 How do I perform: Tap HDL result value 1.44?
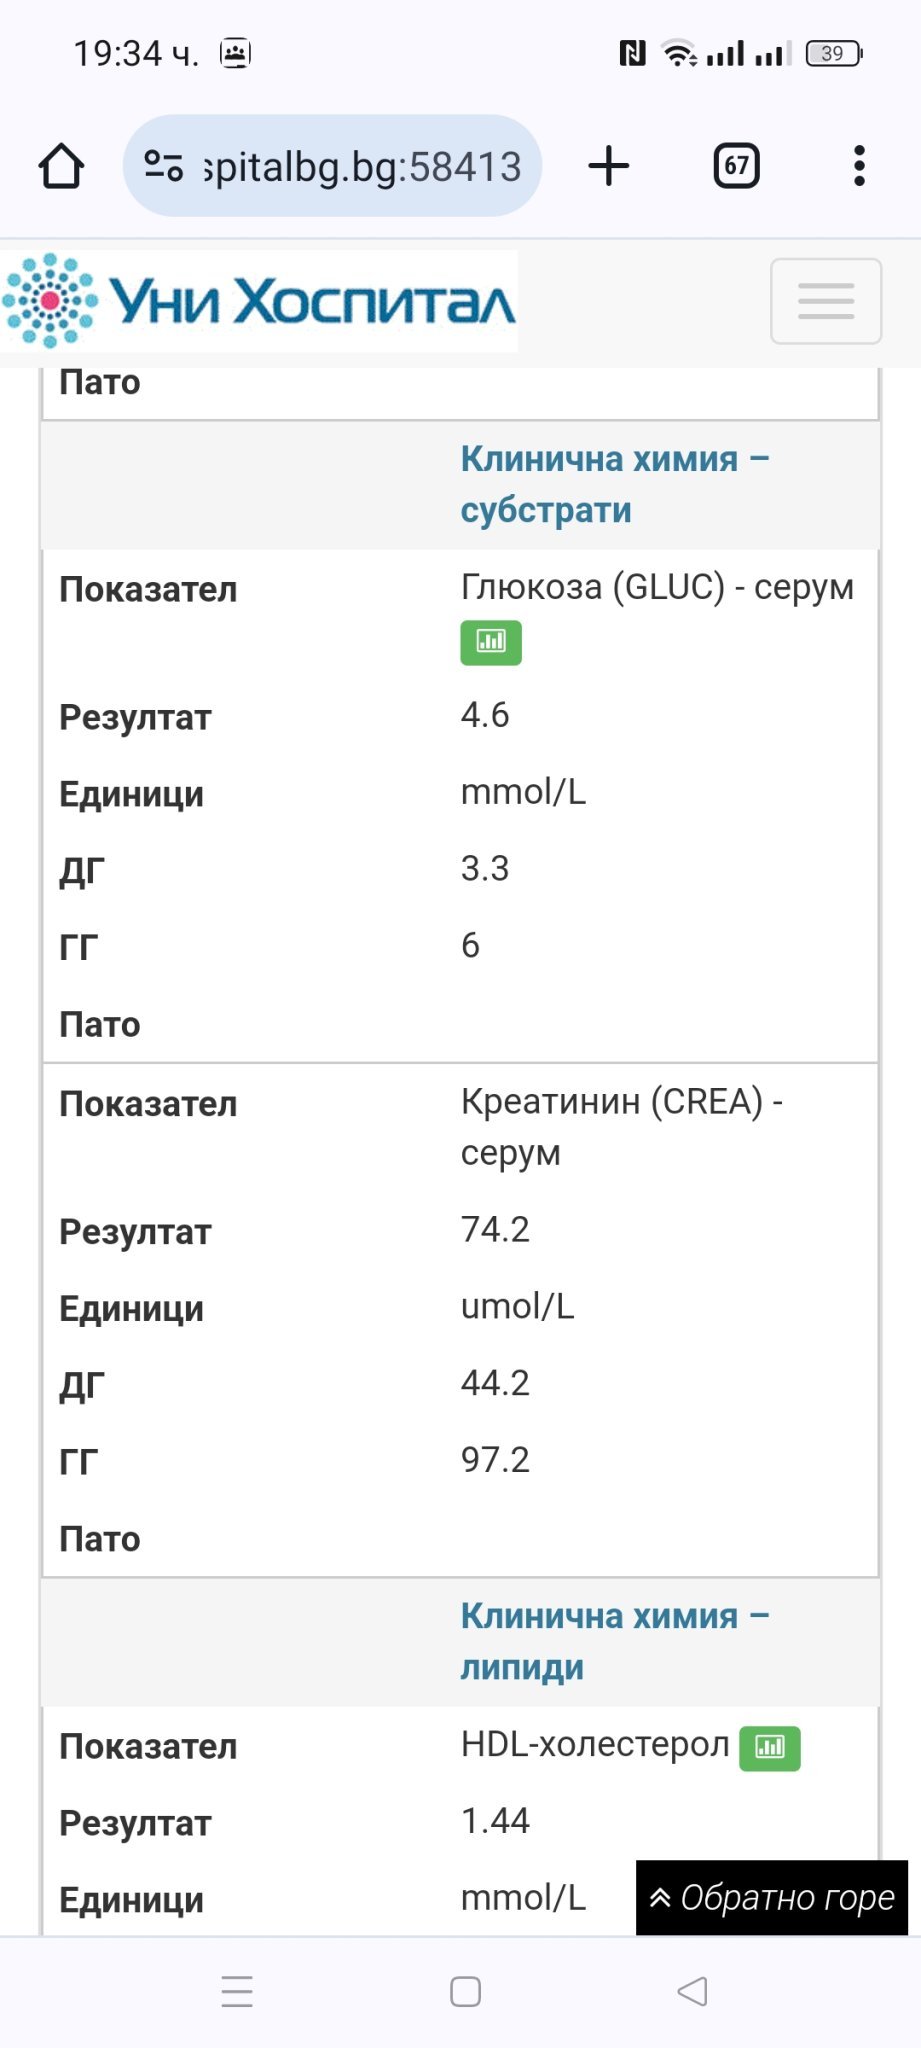coord(495,1821)
